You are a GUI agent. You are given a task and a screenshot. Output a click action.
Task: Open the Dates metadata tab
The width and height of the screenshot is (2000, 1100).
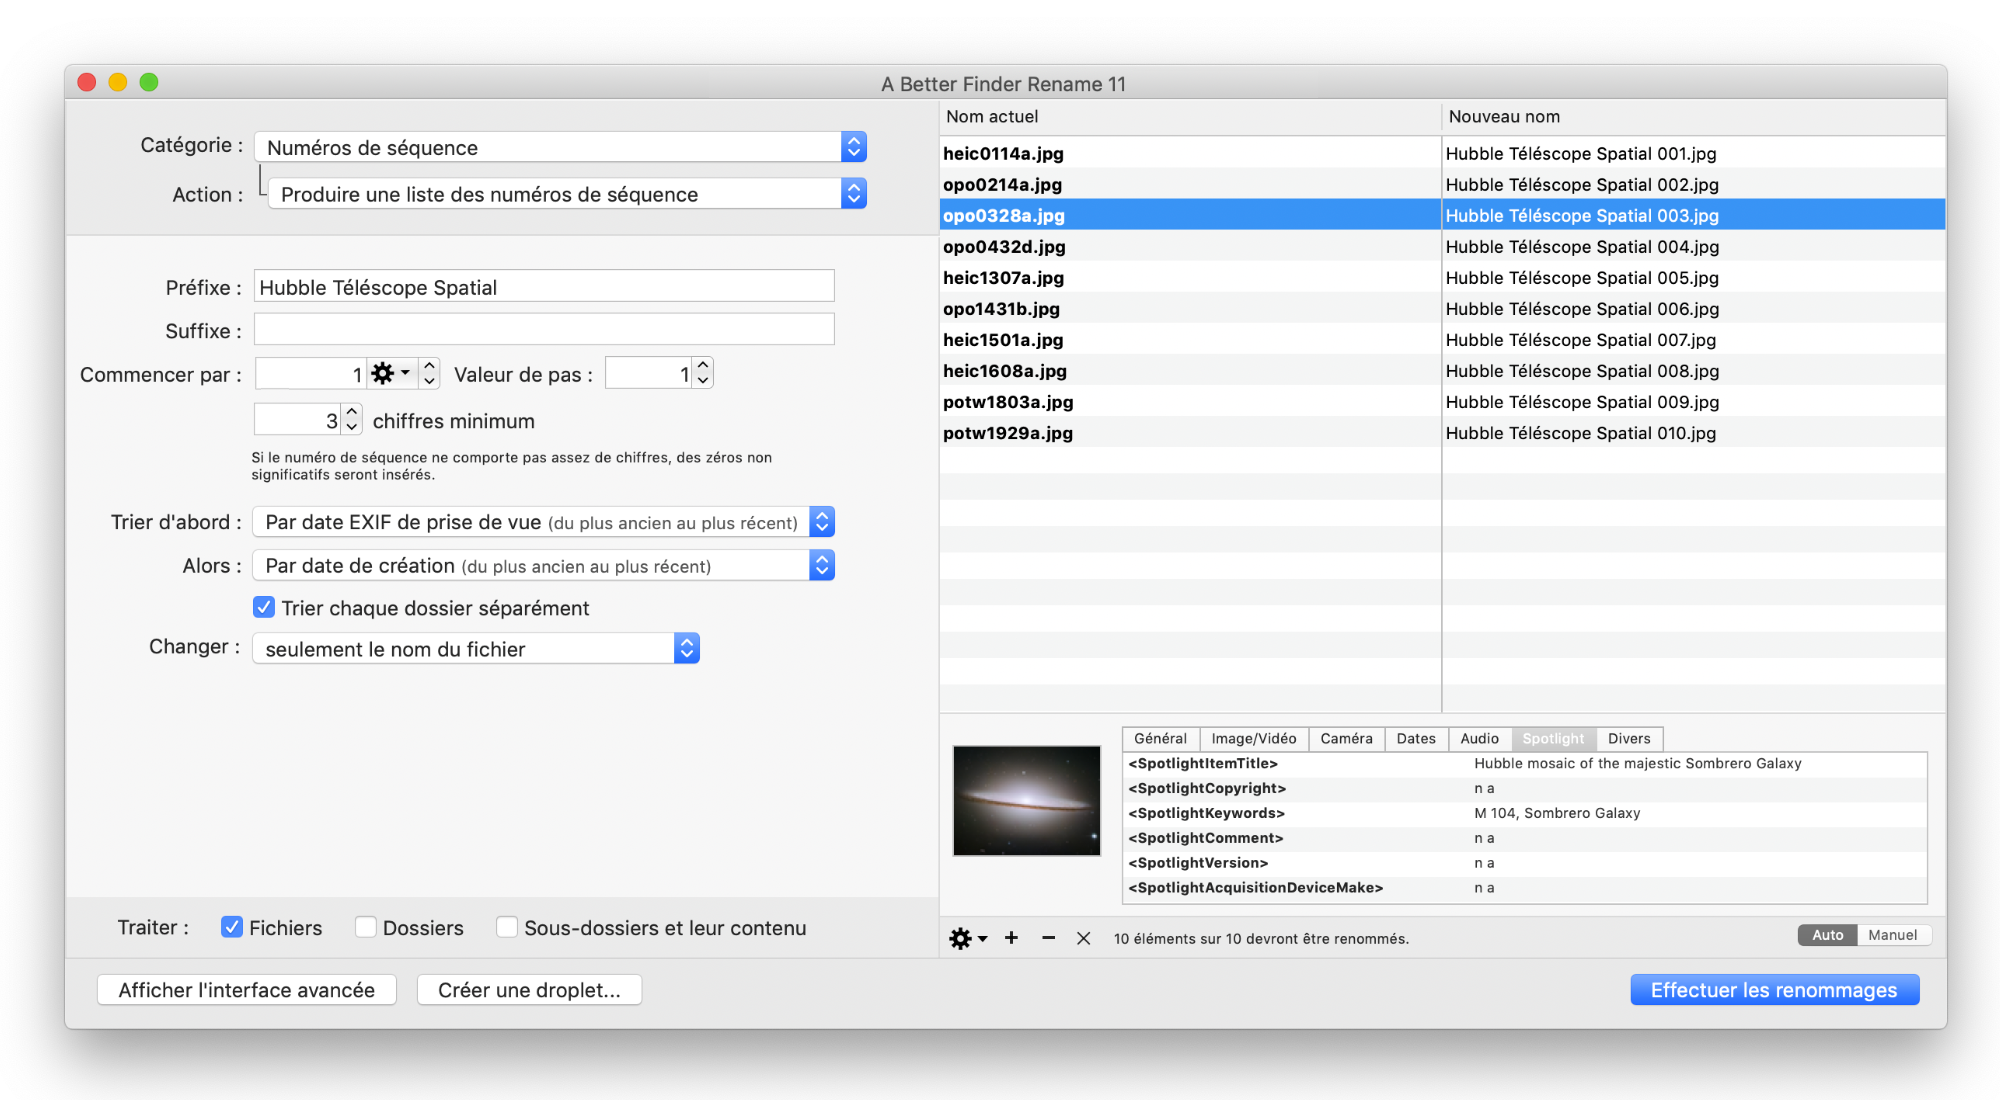1415,738
